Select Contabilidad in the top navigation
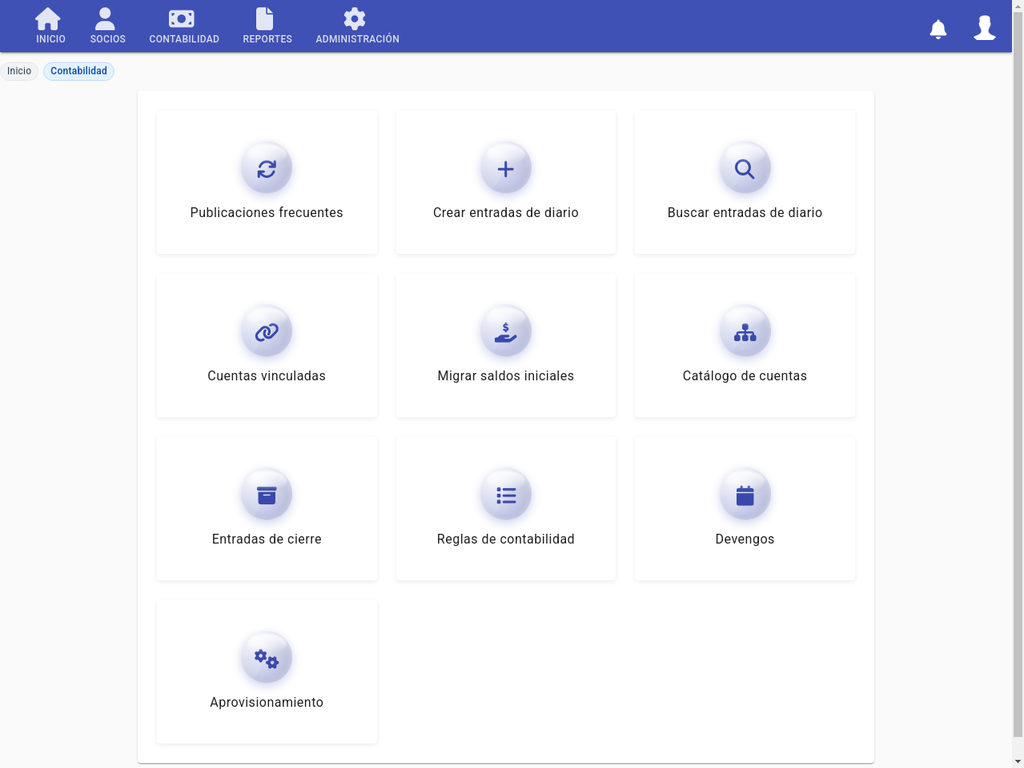1024x768 pixels. (184, 27)
